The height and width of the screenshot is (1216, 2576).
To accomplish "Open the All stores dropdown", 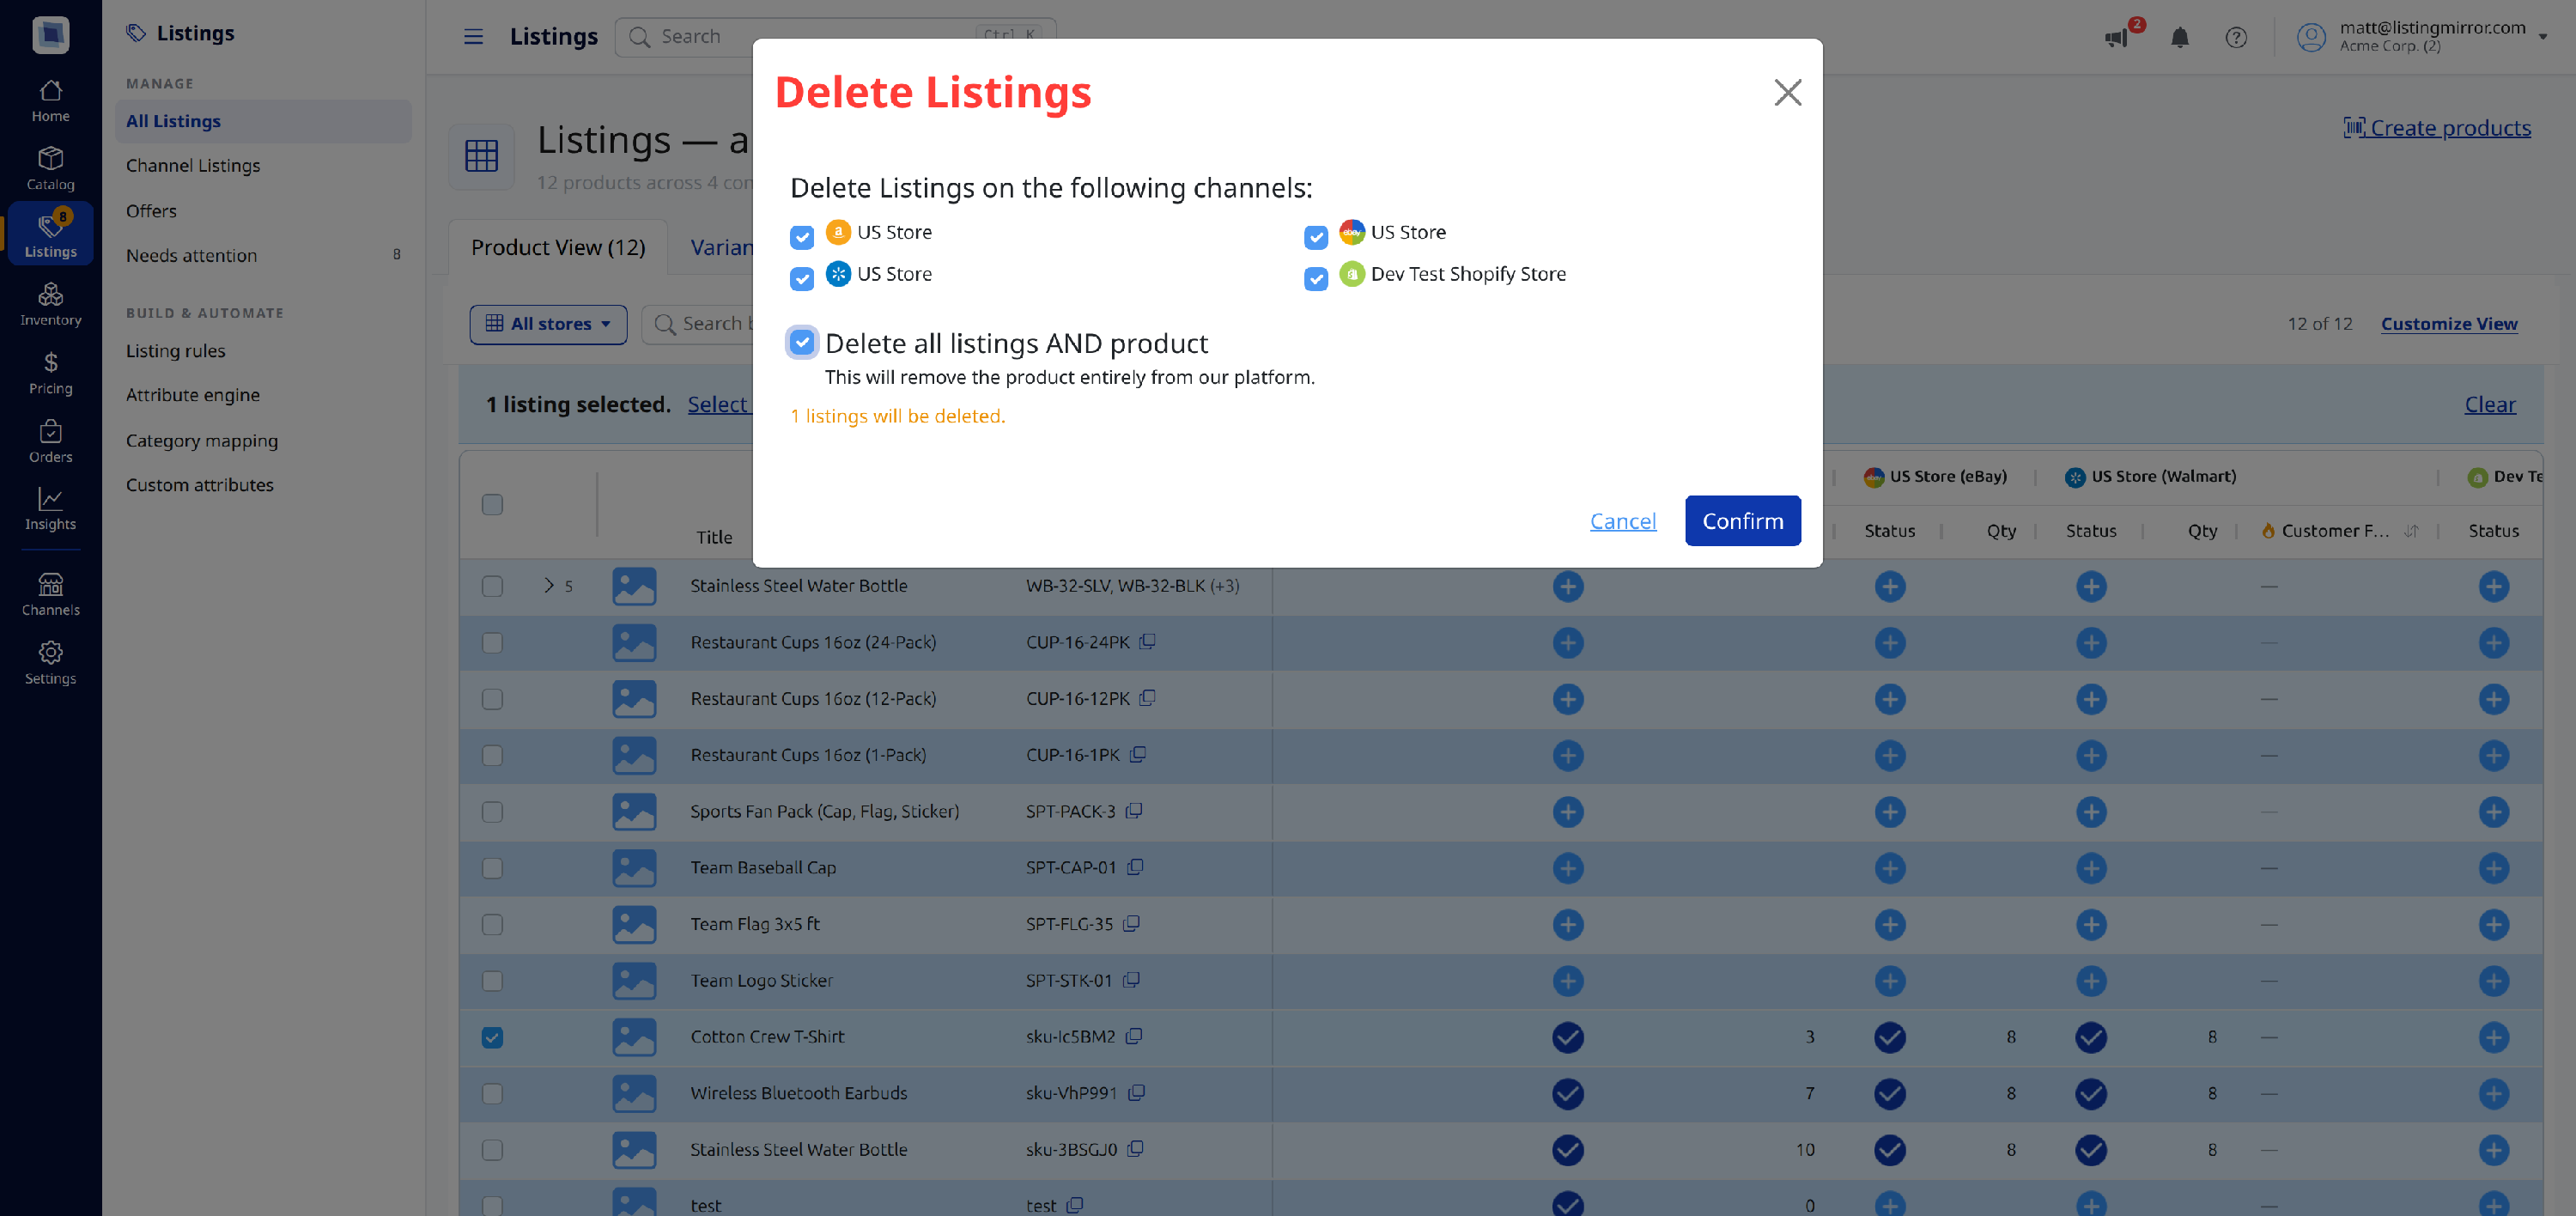I will coord(548,324).
